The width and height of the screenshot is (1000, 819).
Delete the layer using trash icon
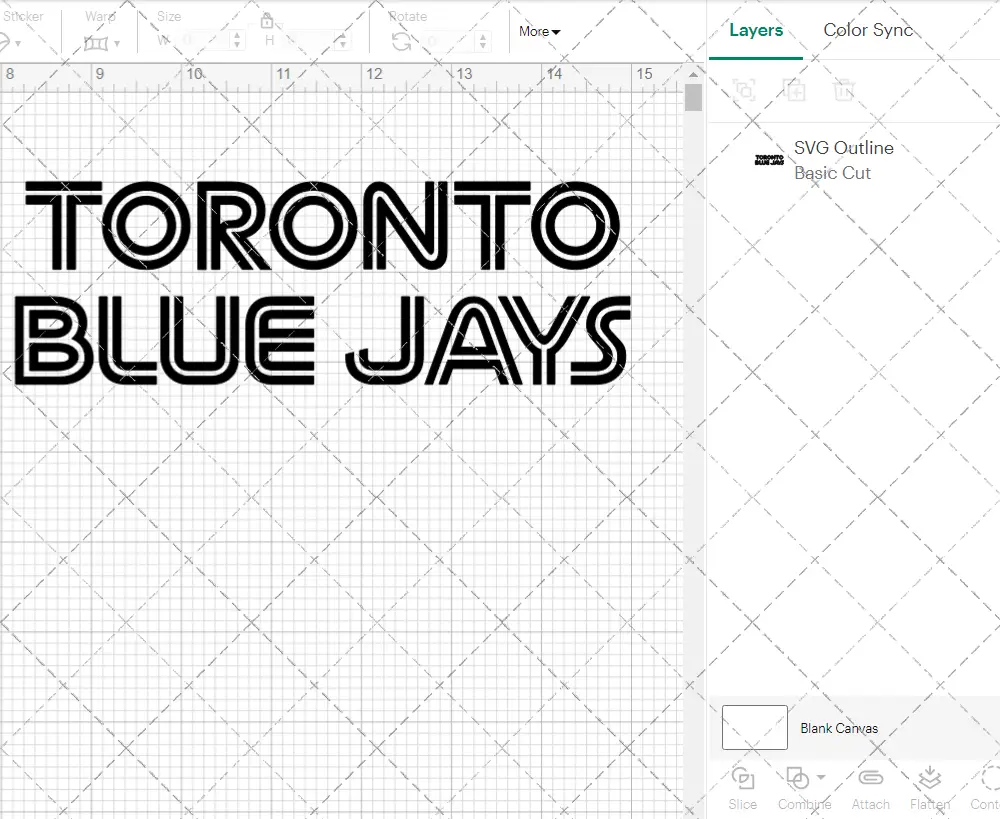pos(845,90)
